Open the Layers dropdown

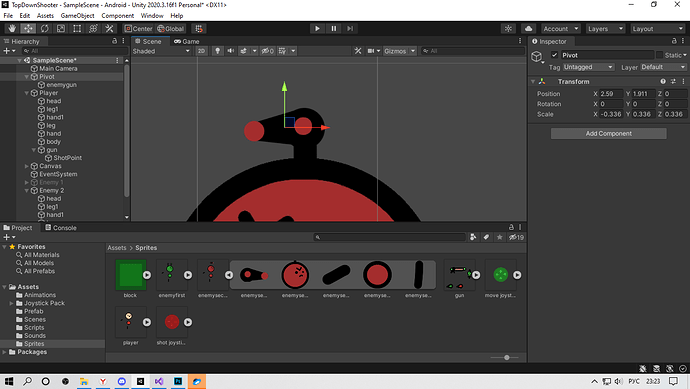pos(605,29)
